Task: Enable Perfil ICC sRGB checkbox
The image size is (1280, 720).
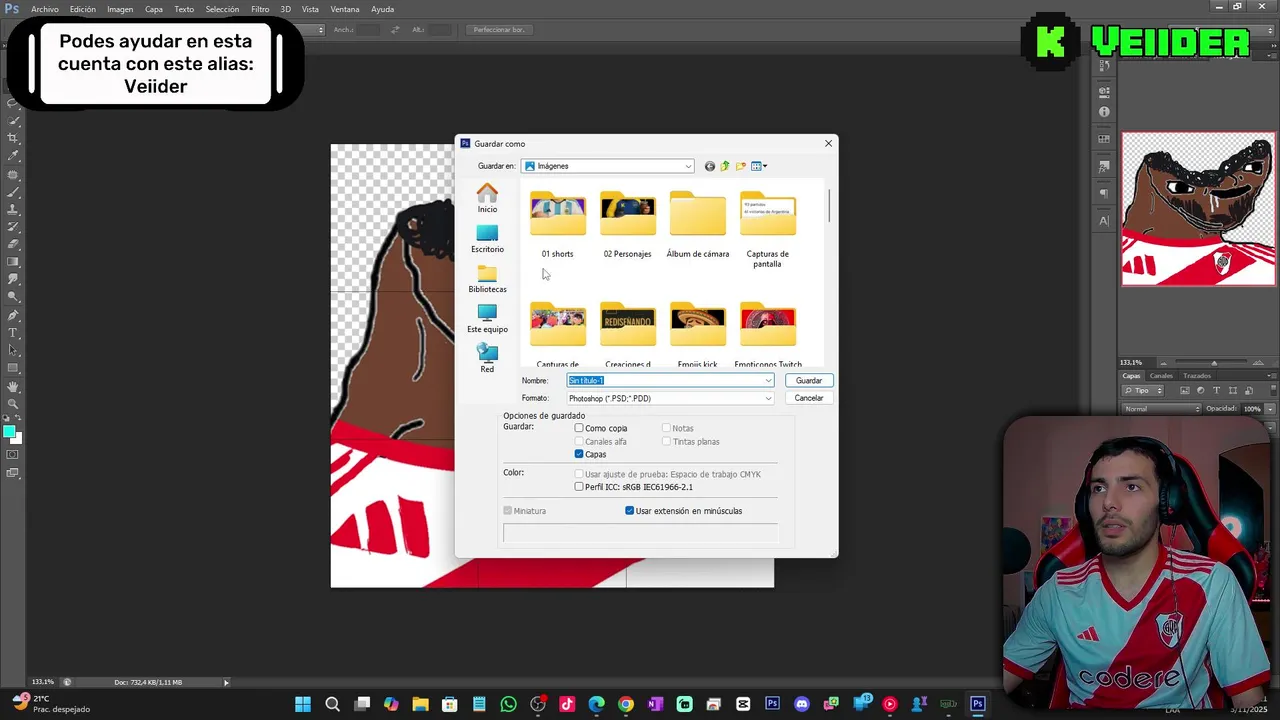Action: point(579,487)
